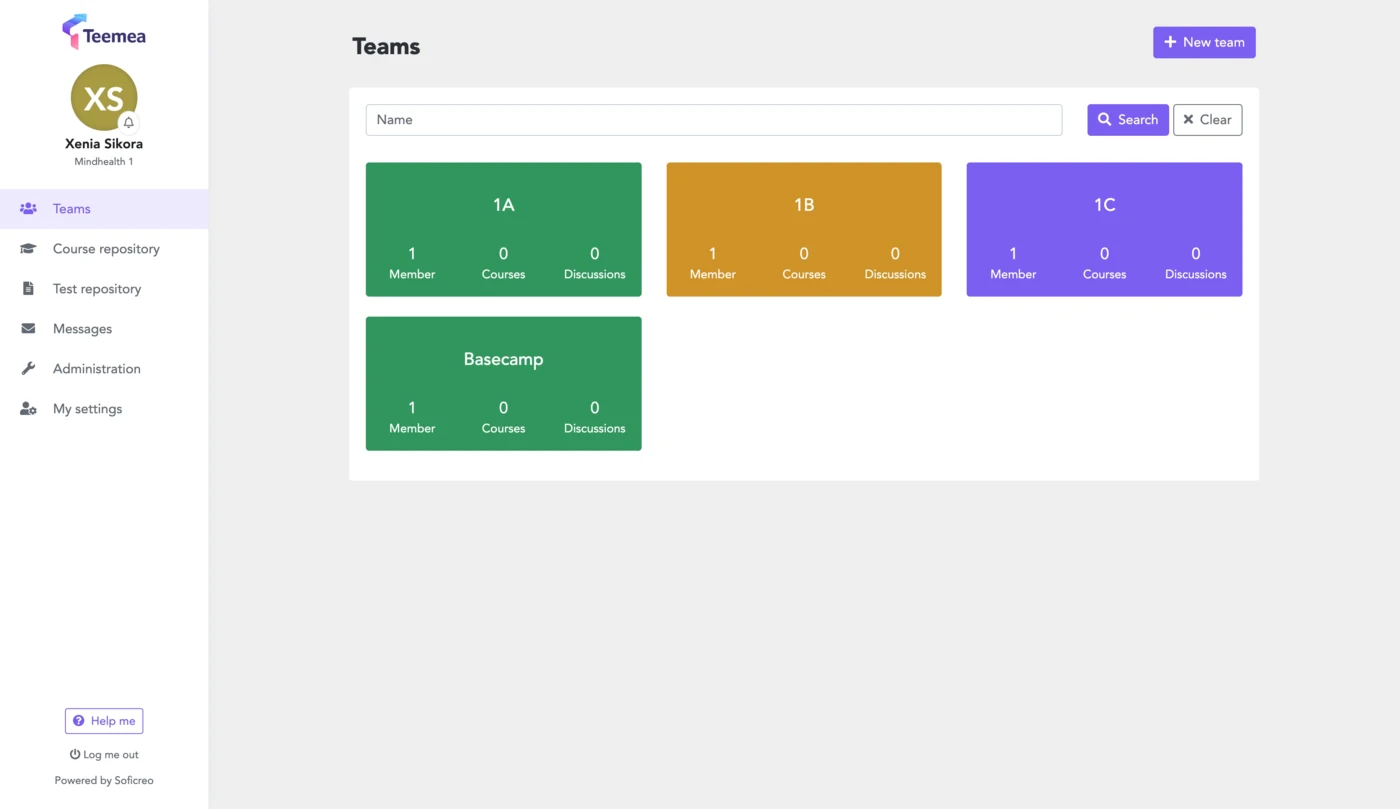
Task: Open the 1A team card
Action: tap(503, 229)
